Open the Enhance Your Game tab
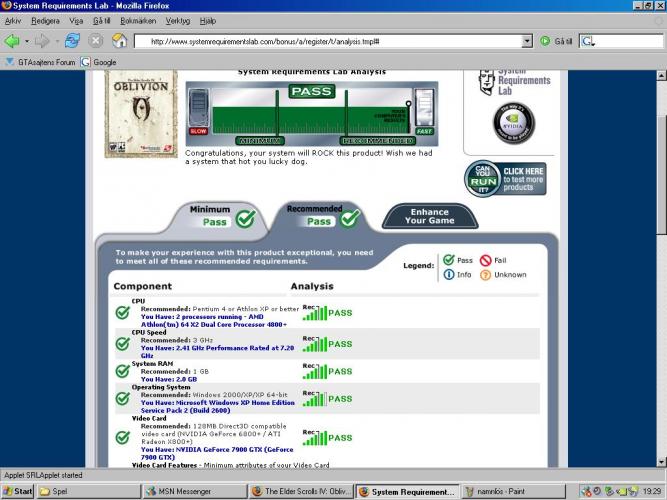 (429, 215)
